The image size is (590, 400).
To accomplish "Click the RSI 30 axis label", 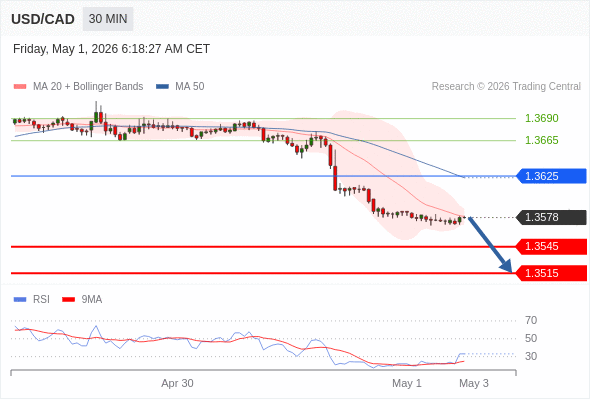I will click(531, 356).
